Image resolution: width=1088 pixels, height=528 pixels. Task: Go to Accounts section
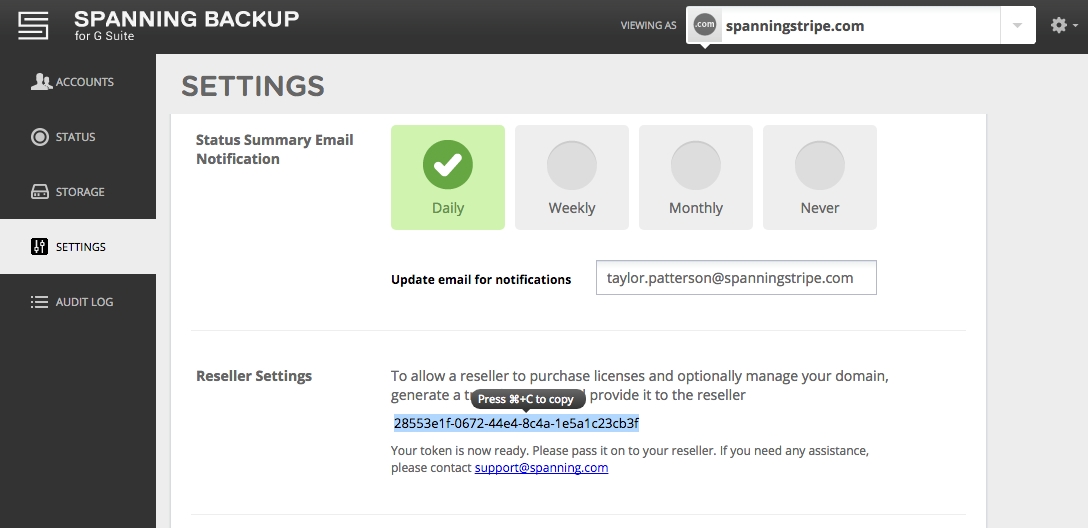coord(78,82)
